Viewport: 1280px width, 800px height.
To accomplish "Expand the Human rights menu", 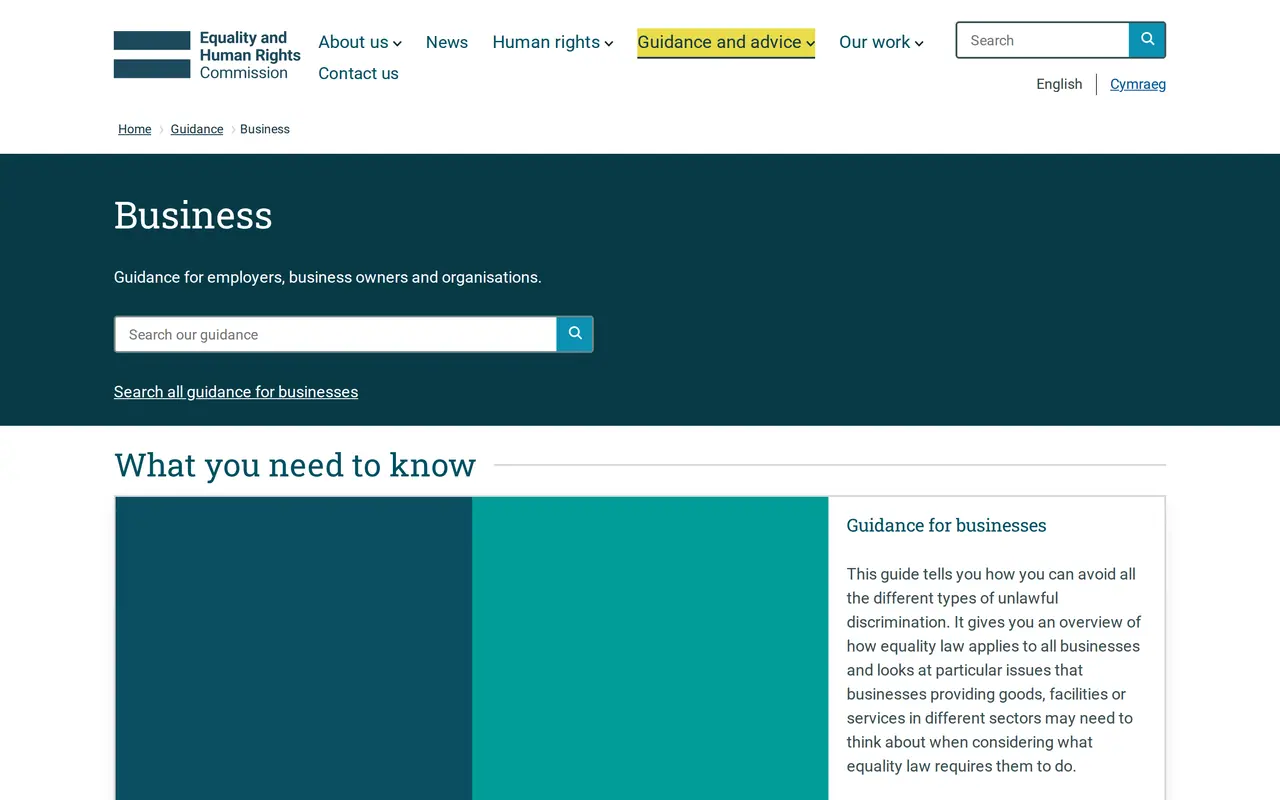I will [x=553, y=42].
